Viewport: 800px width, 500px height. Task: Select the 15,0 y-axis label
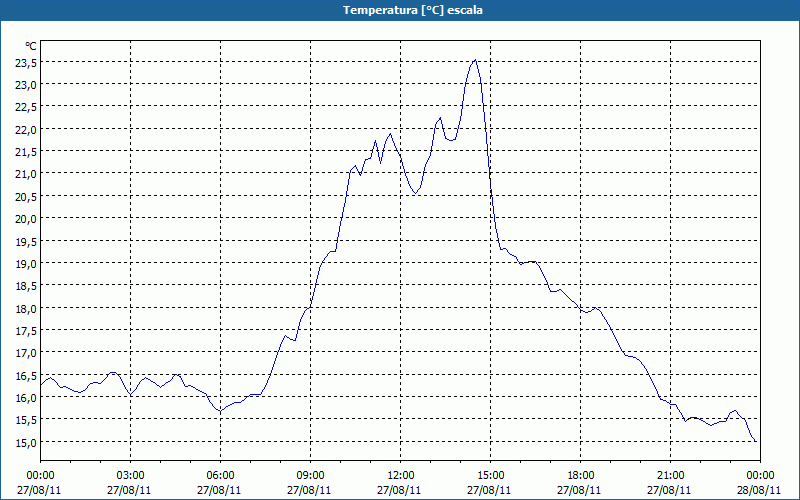(x=25, y=443)
